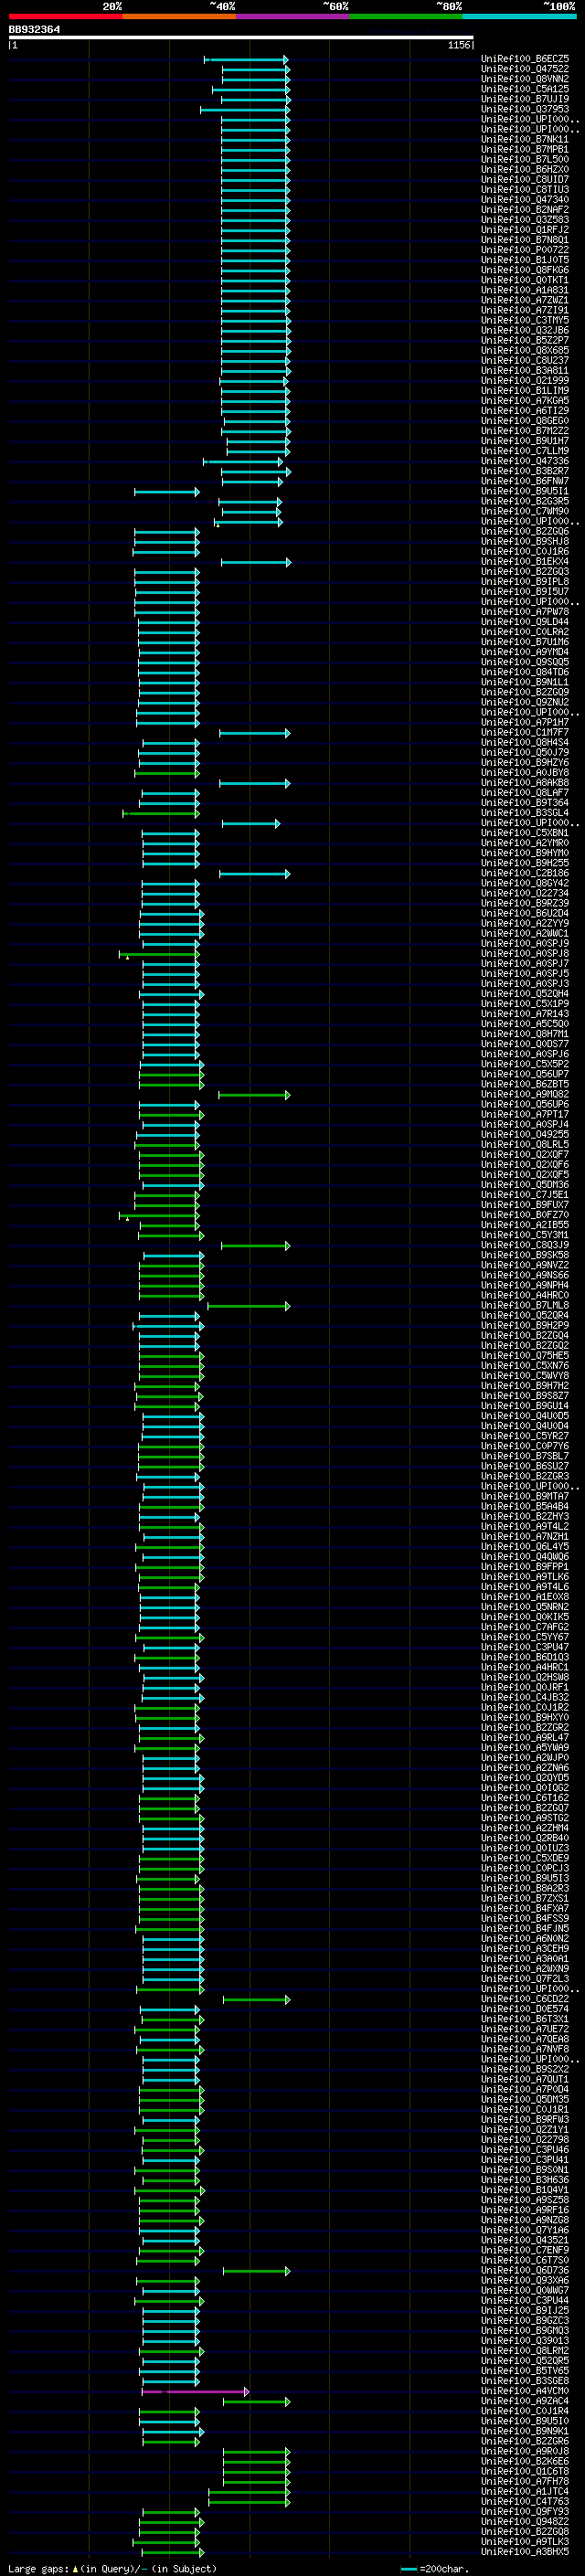Viewport: 585px width, 2576px height.
Task: Select hit label UniRef100_A4VCM0
Action: [525, 2391]
